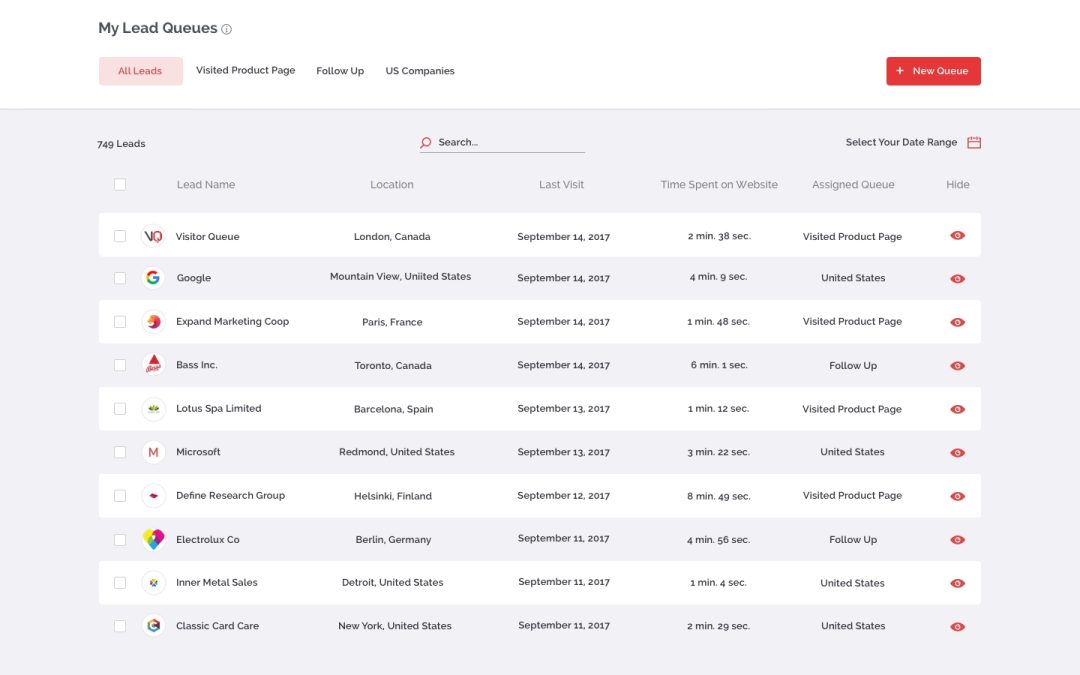The width and height of the screenshot is (1080, 675).
Task: Check the Inner Metal Sales checkbox
Action: [x=120, y=583]
